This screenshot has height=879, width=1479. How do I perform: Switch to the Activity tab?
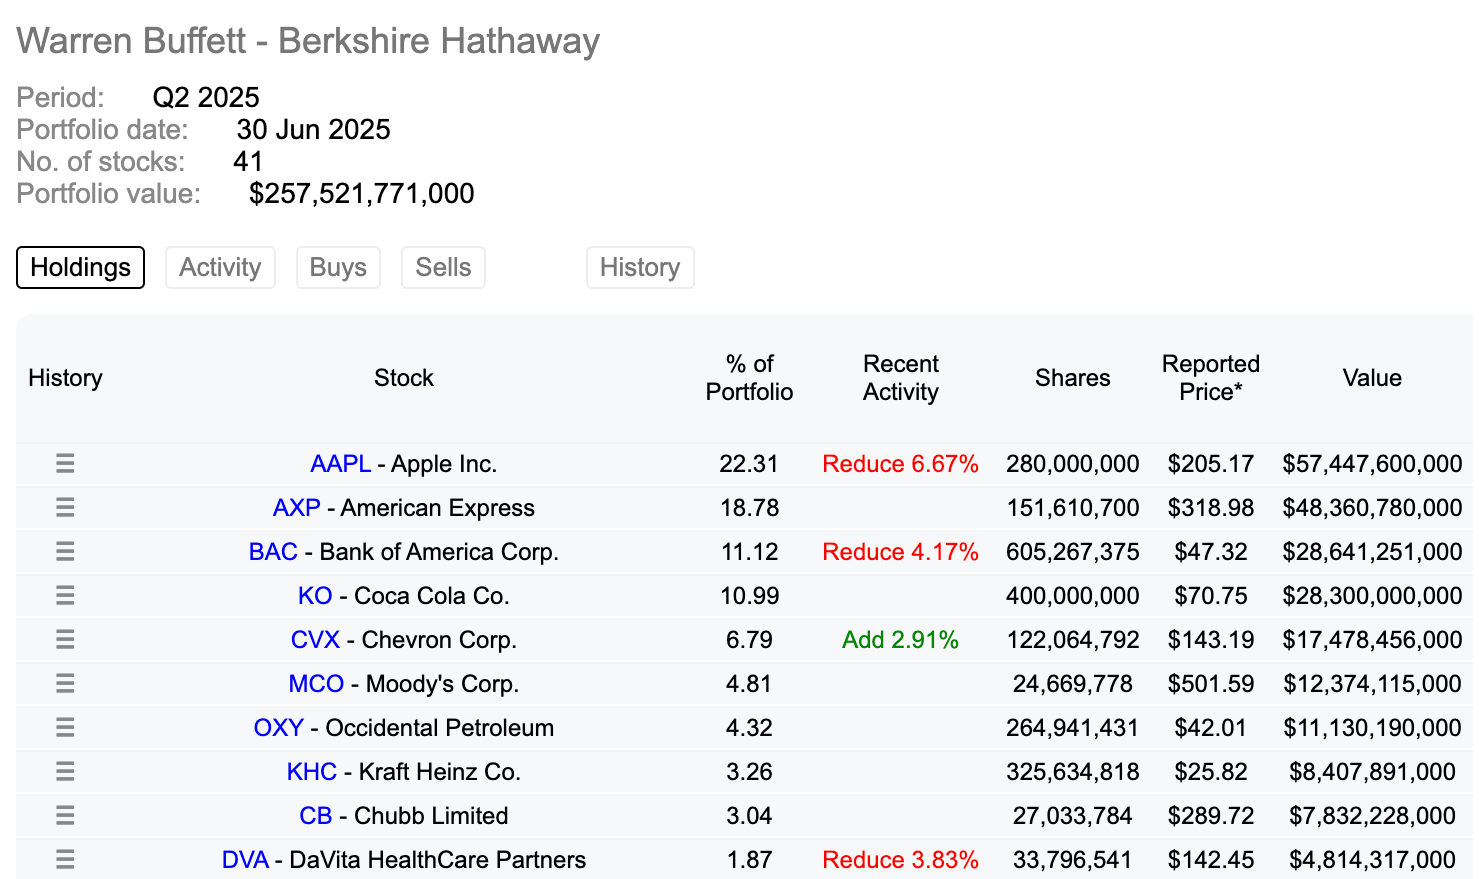pyautogui.click(x=220, y=267)
